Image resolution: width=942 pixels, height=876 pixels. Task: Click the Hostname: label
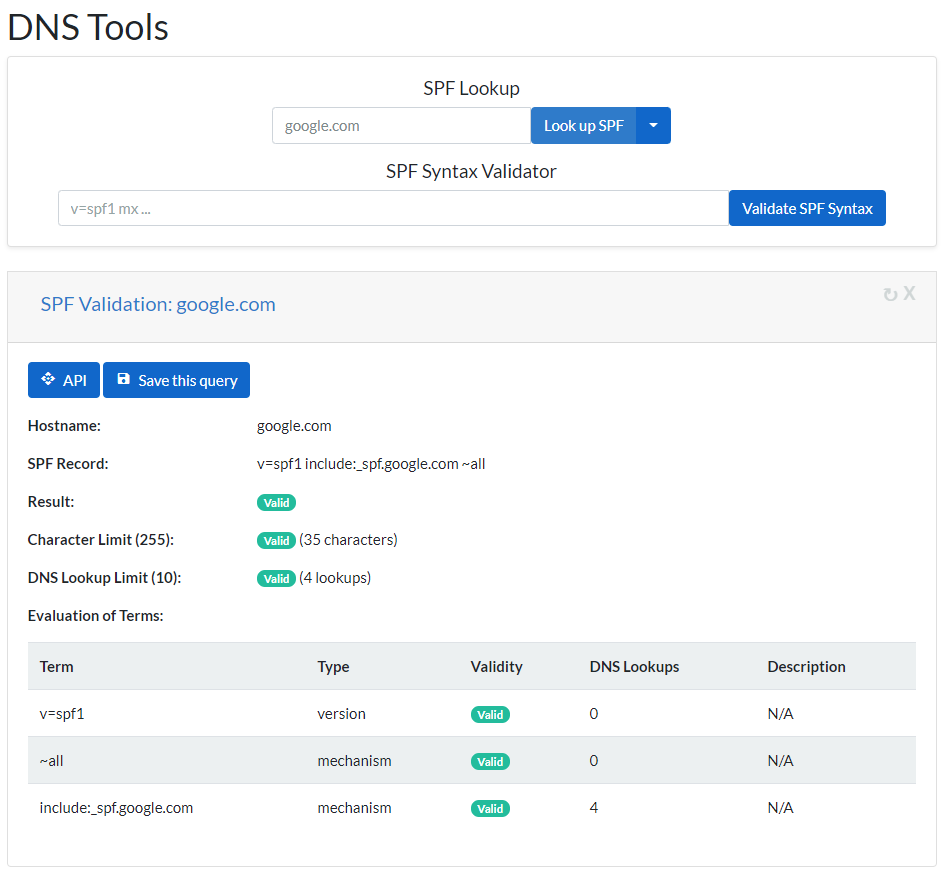(x=64, y=426)
